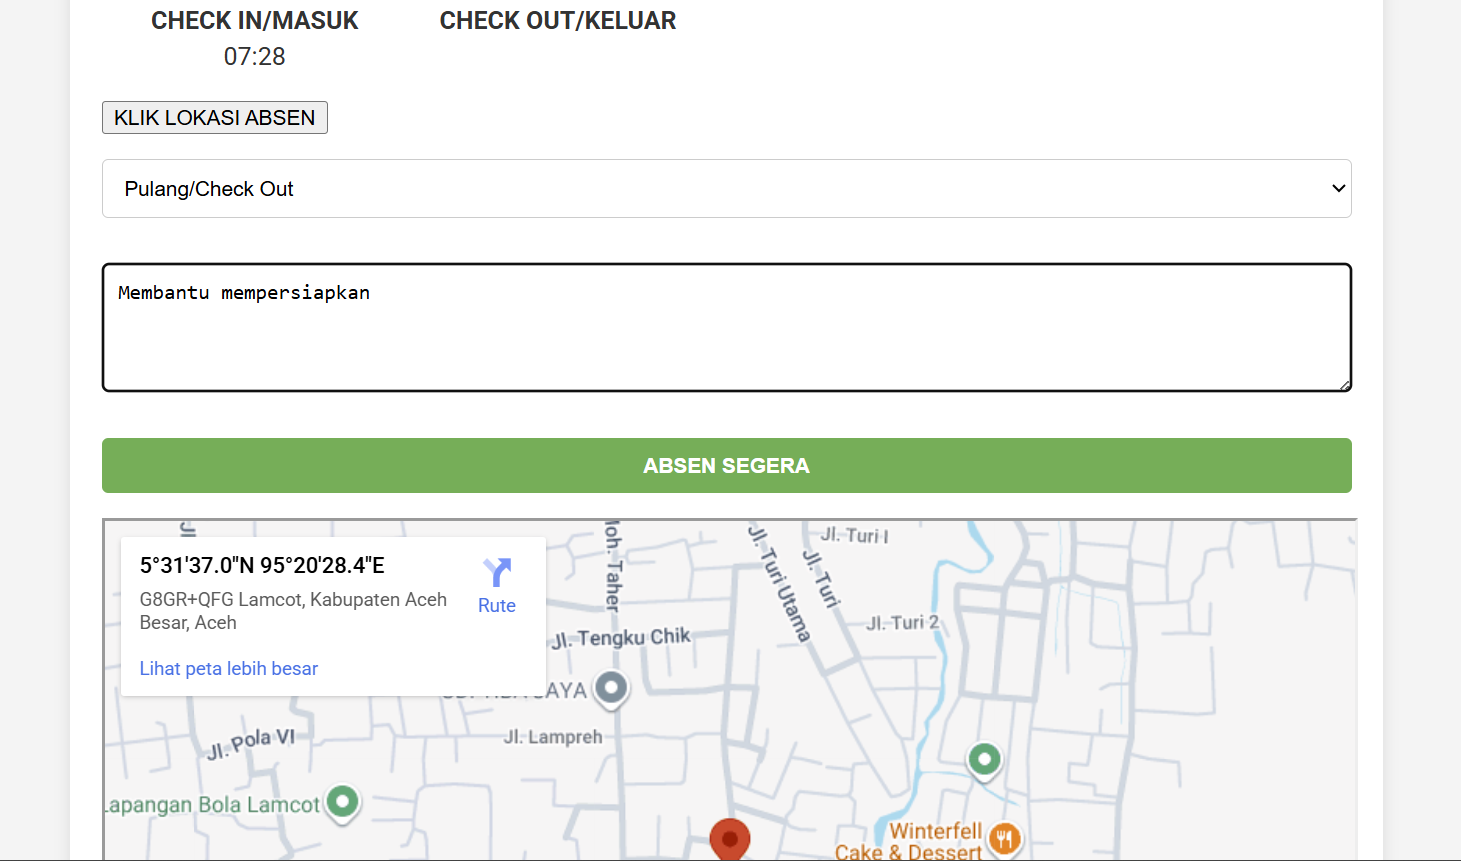This screenshot has height=861, width=1461.
Task: Open the Pulang/Check Out select box
Action: [726, 189]
